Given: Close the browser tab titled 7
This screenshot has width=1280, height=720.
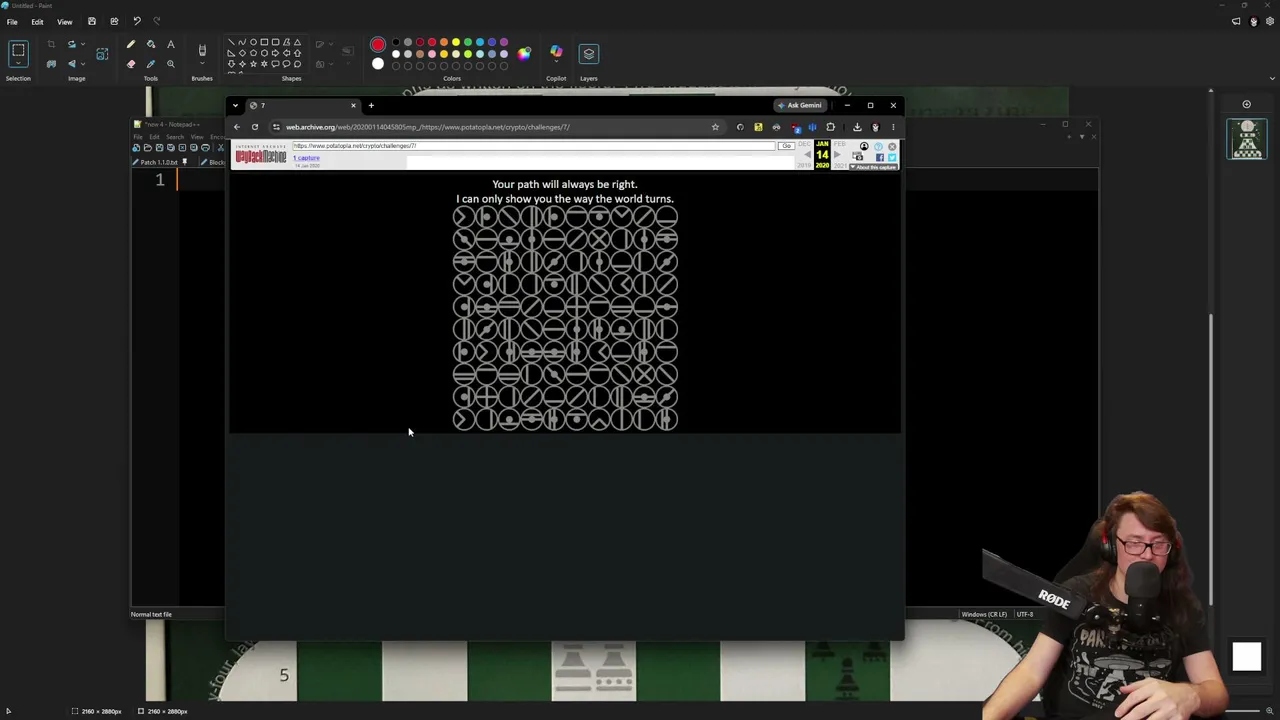Looking at the screenshot, I should coord(353,105).
